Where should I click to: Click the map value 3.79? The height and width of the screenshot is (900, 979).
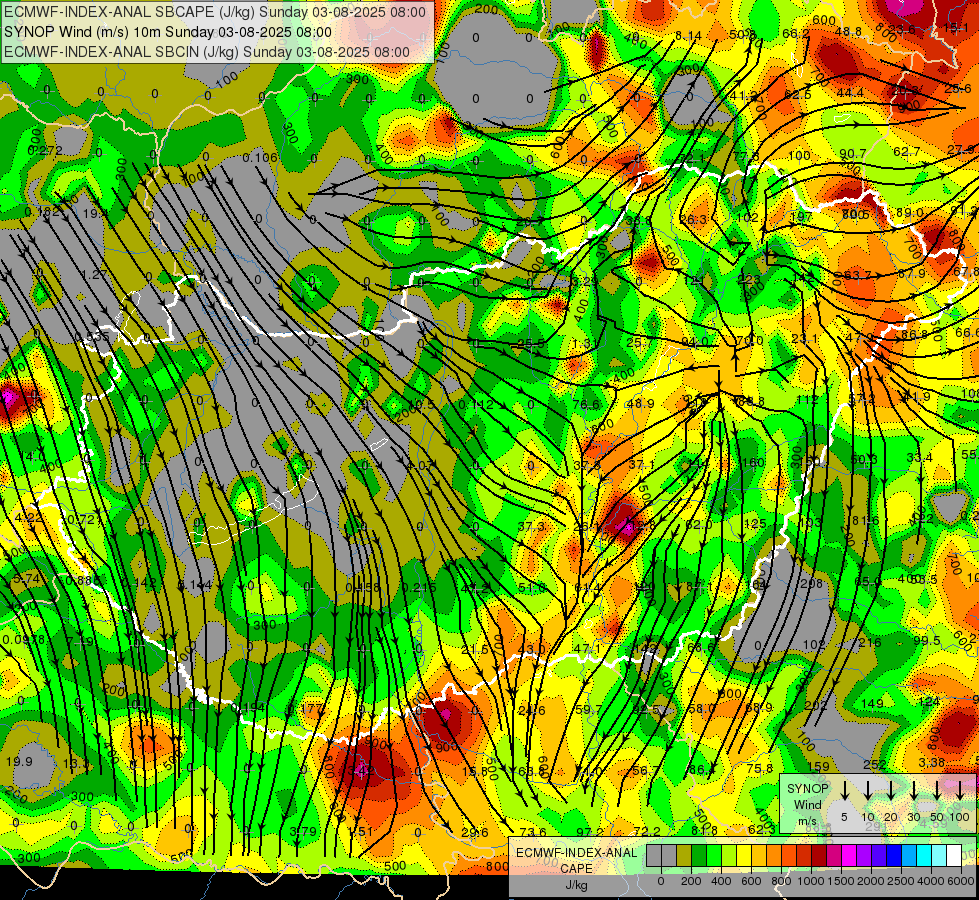(x=303, y=831)
